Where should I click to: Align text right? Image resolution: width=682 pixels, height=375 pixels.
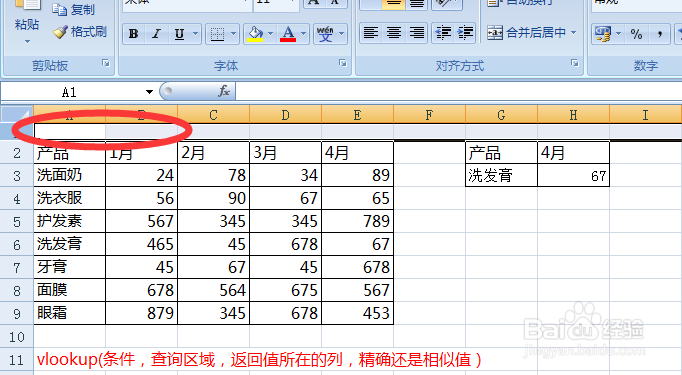click(417, 33)
